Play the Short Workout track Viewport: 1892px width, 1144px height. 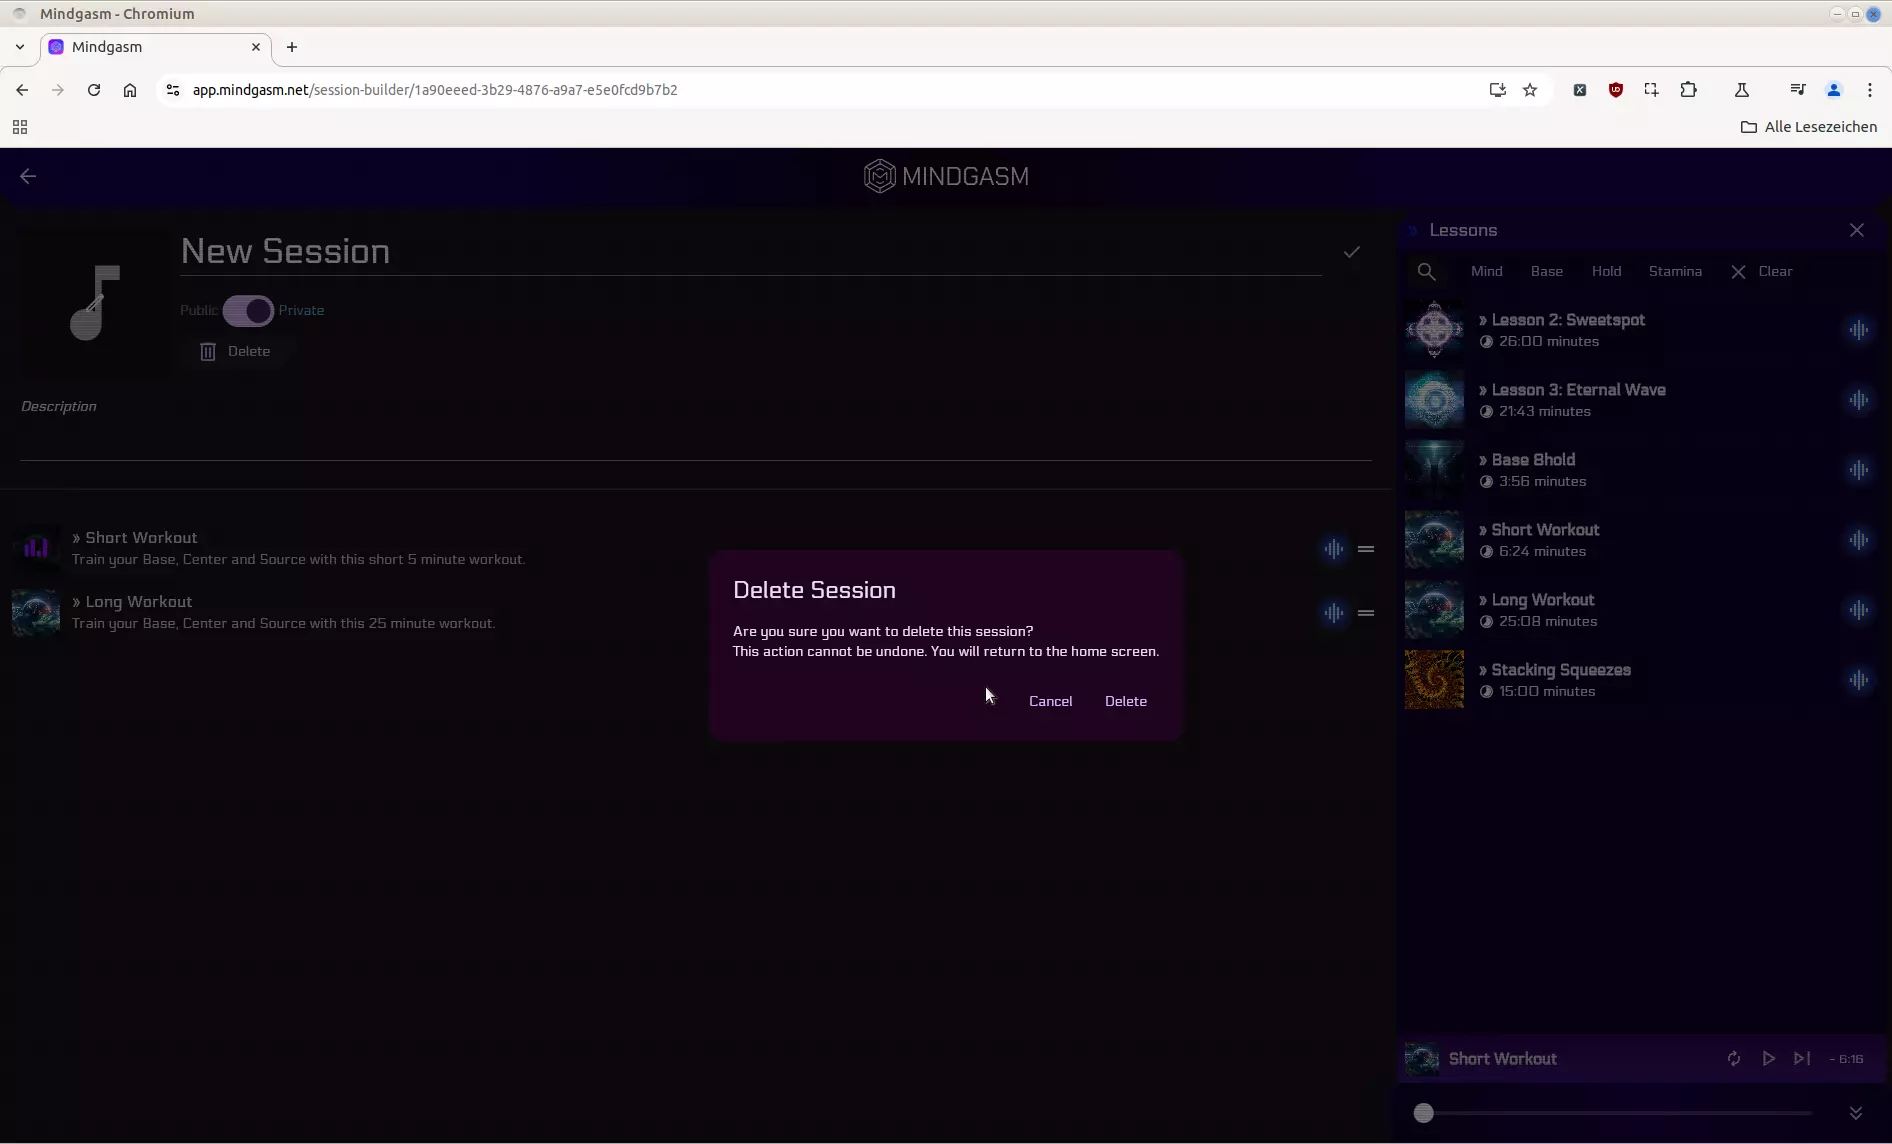1768,1059
